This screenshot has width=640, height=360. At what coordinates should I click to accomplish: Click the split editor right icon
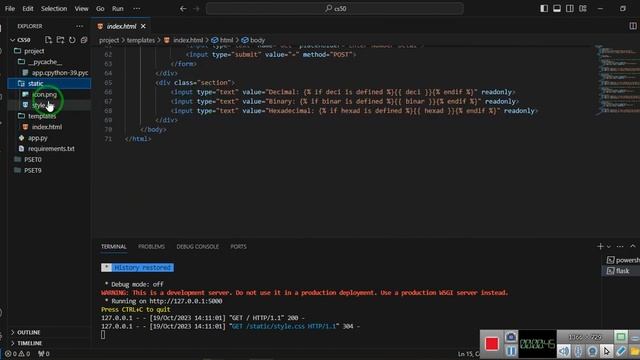point(633,26)
